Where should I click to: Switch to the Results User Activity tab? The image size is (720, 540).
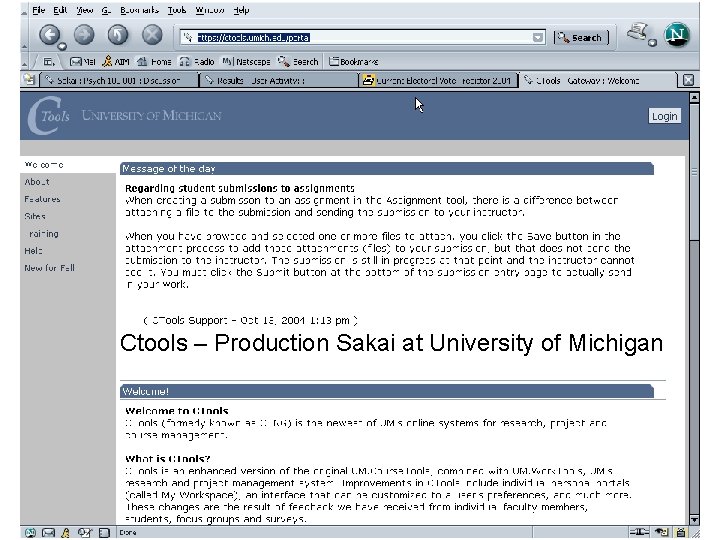[279, 80]
